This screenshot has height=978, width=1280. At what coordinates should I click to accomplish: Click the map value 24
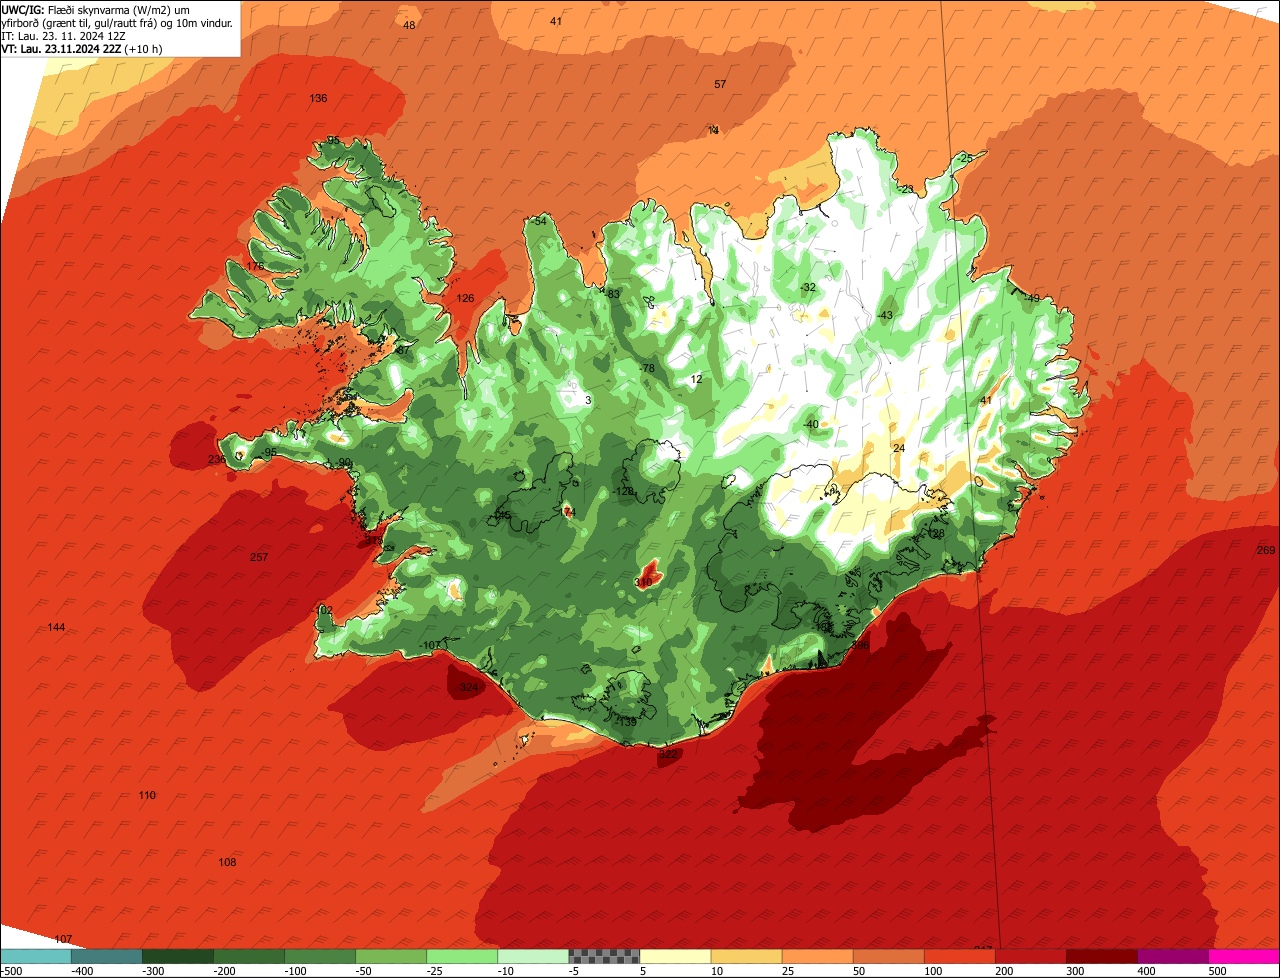tap(899, 448)
